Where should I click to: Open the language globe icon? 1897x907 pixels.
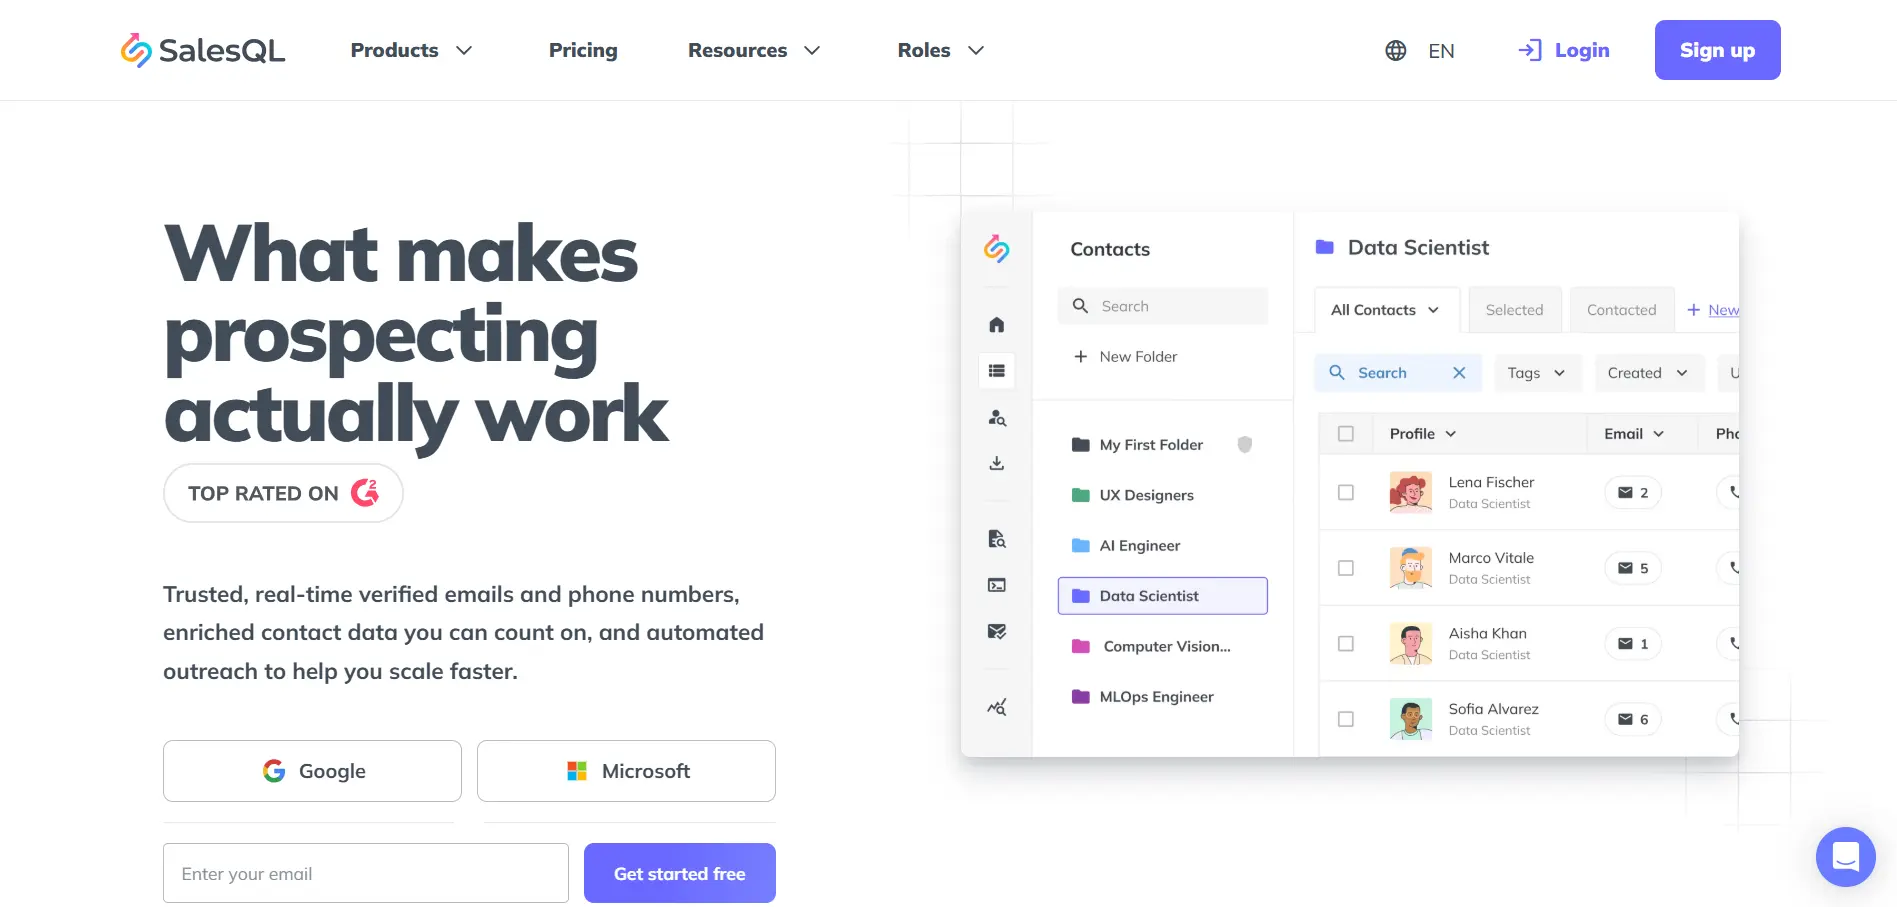[x=1396, y=51]
